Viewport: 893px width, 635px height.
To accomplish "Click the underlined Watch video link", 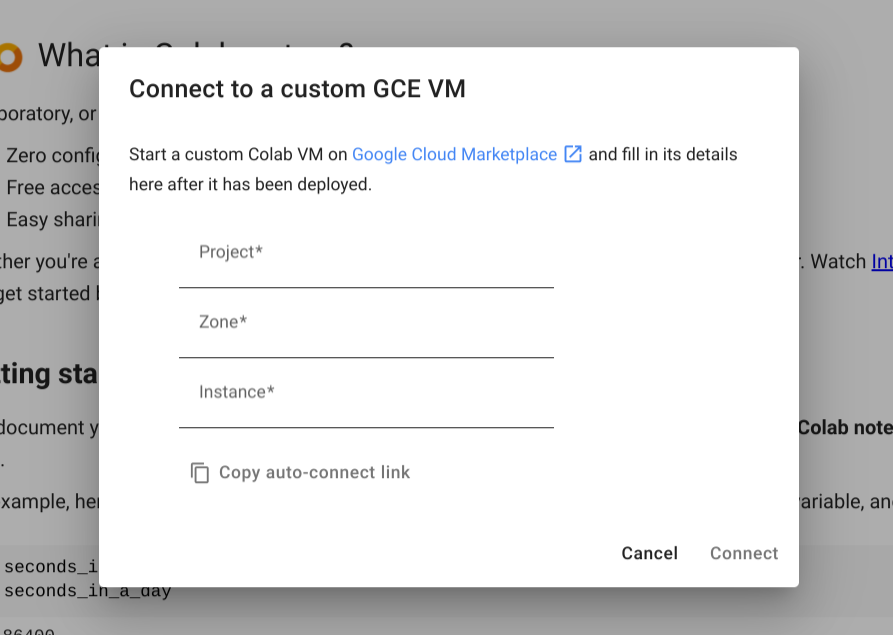I will (882, 262).
